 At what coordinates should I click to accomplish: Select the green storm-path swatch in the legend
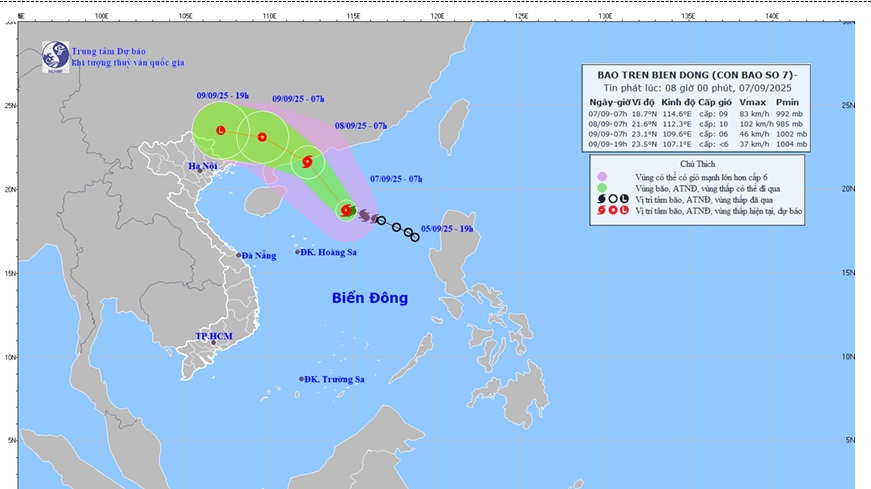(x=601, y=187)
